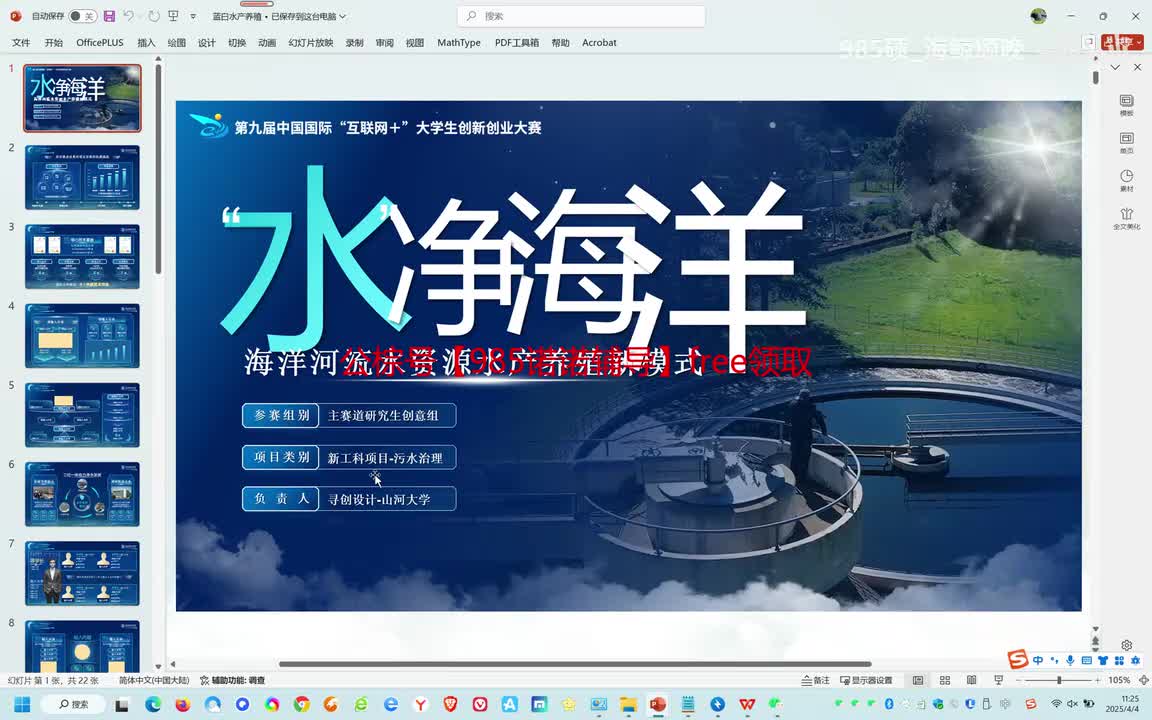
Task: Open the 动画 tab
Action: point(267,43)
